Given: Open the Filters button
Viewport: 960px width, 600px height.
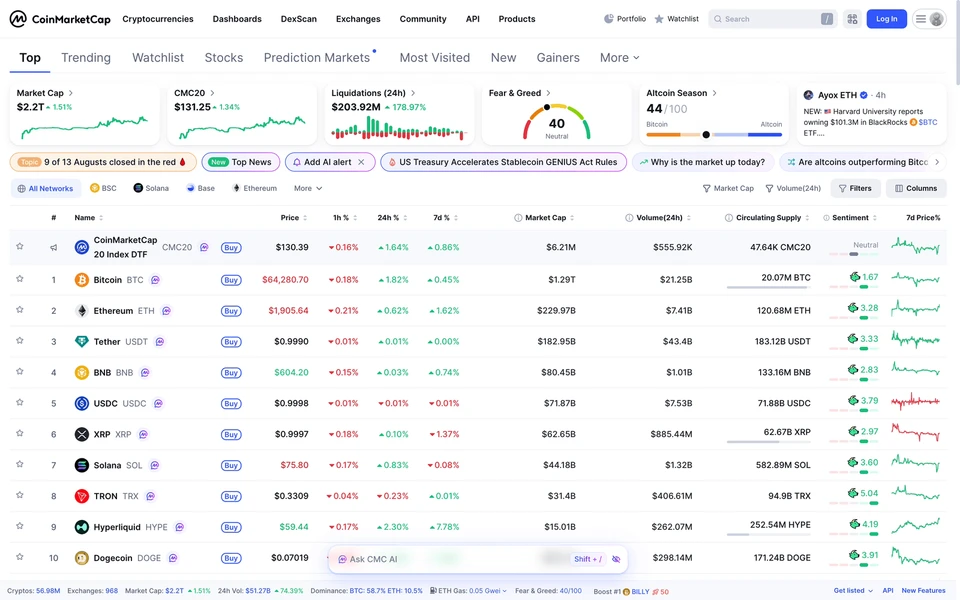Looking at the screenshot, I should [x=855, y=189].
